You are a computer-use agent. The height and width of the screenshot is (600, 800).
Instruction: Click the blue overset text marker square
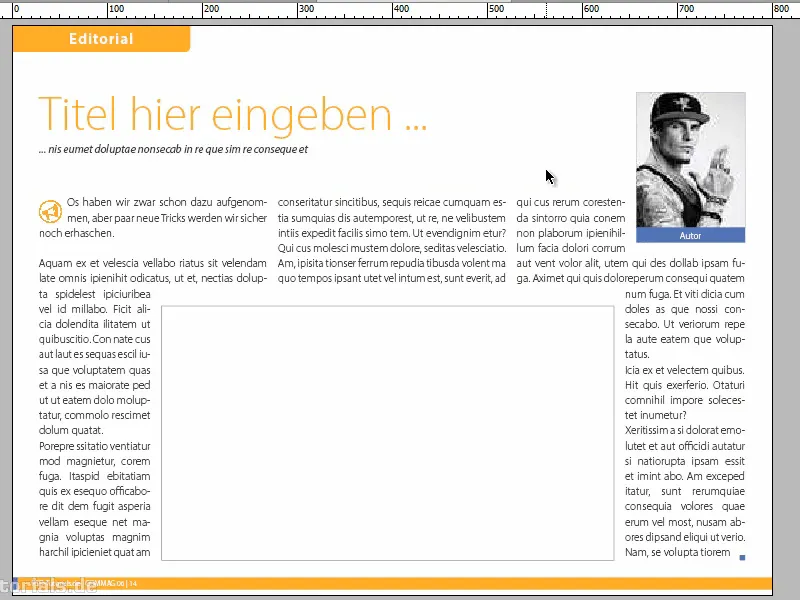coord(742,558)
